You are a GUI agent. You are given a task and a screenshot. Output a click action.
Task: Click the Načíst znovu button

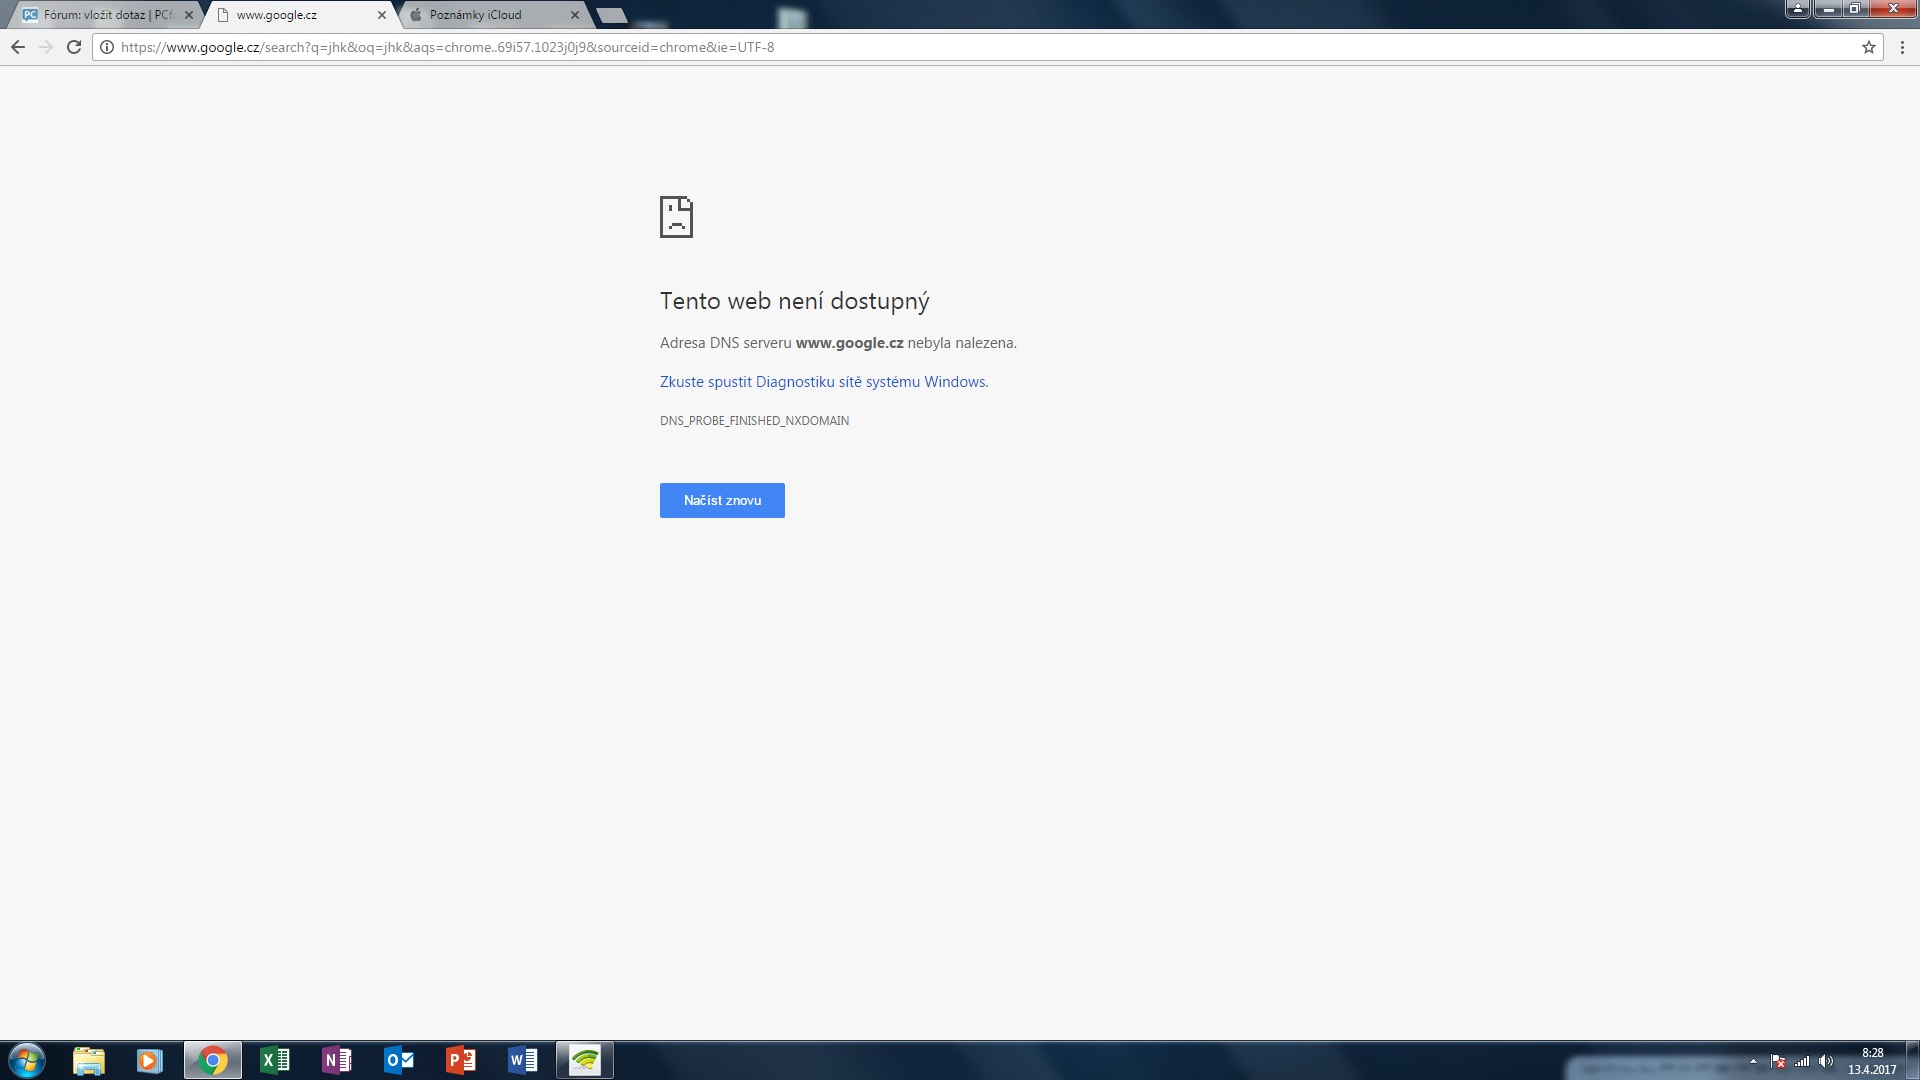pyautogui.click(x=722, y=500)
